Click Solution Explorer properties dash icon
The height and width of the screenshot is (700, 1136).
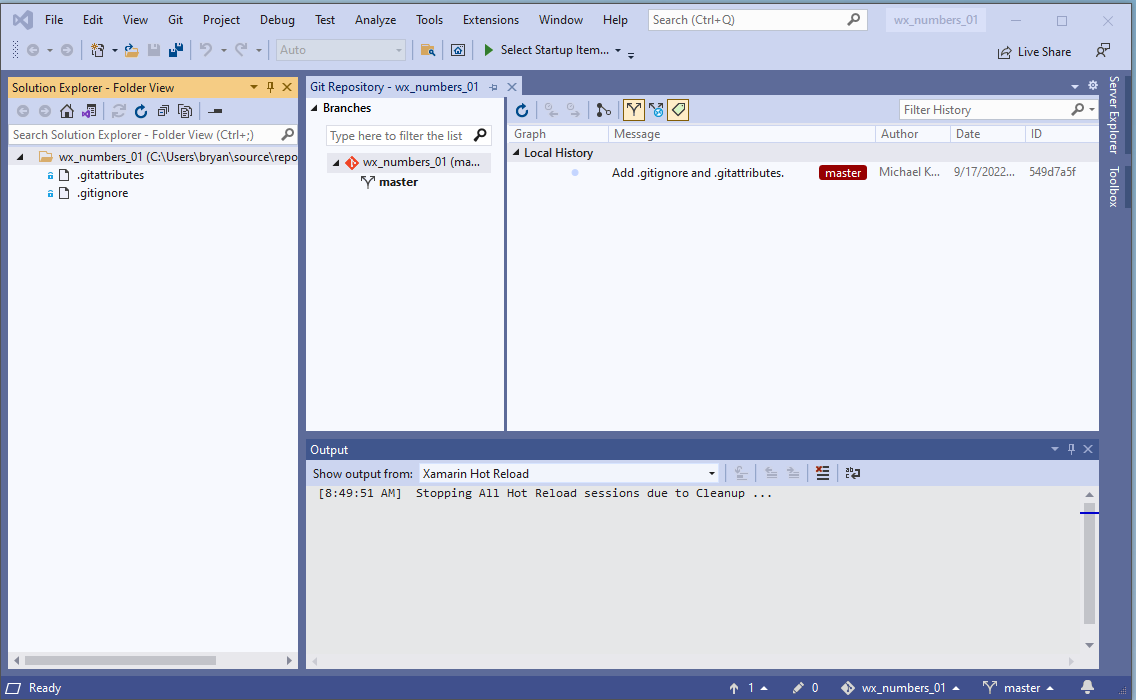click(x=215, y=111)
